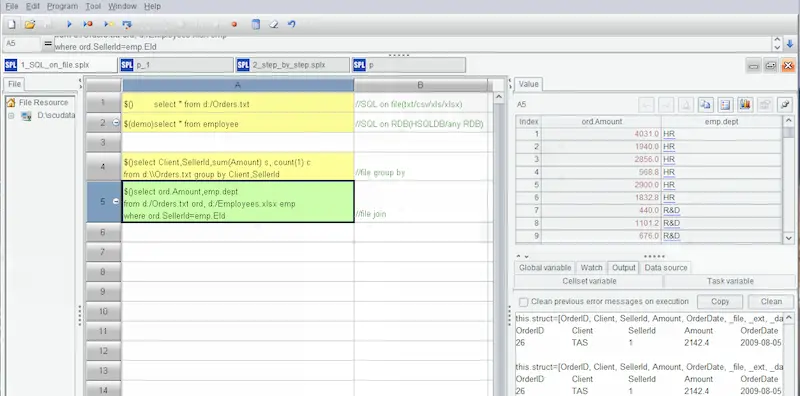
Task: Open the Task variable tab
Action: [730, 281]
